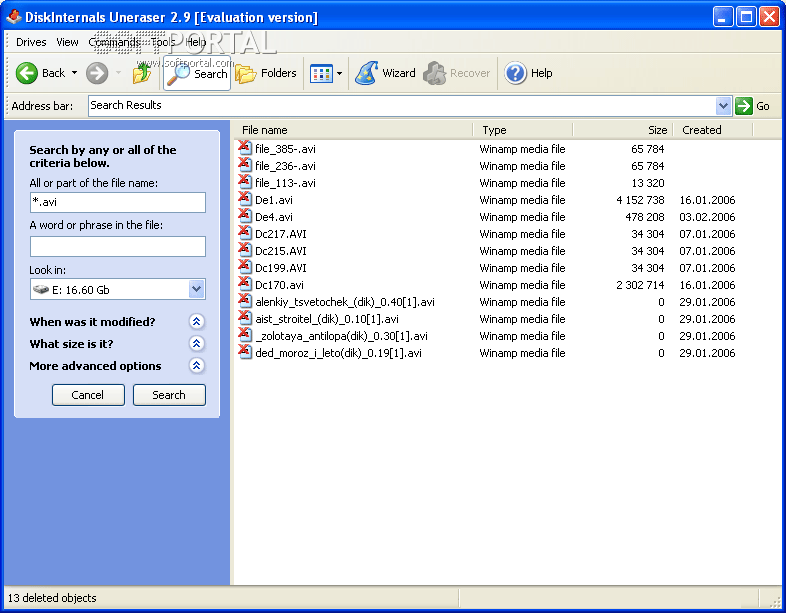Sort by File name column header

tap(353, 130)
